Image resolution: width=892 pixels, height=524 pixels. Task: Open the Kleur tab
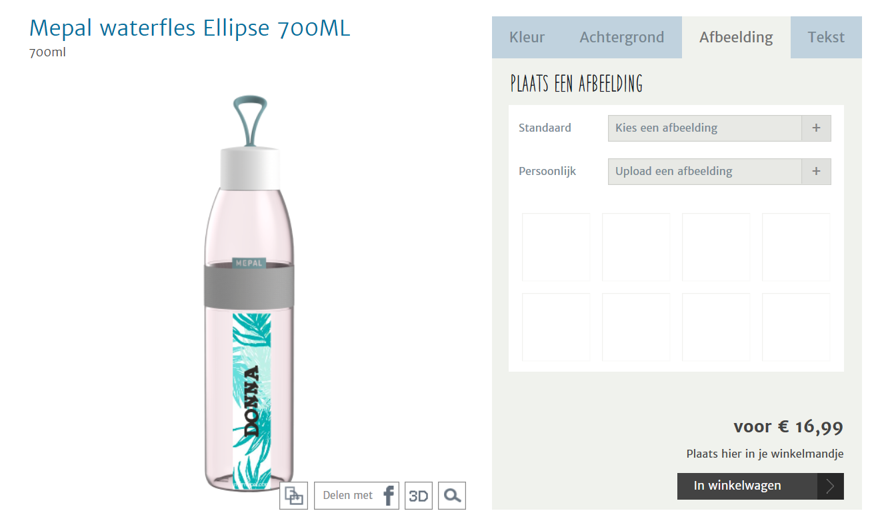pyautogui.click(x=527, y=38)
